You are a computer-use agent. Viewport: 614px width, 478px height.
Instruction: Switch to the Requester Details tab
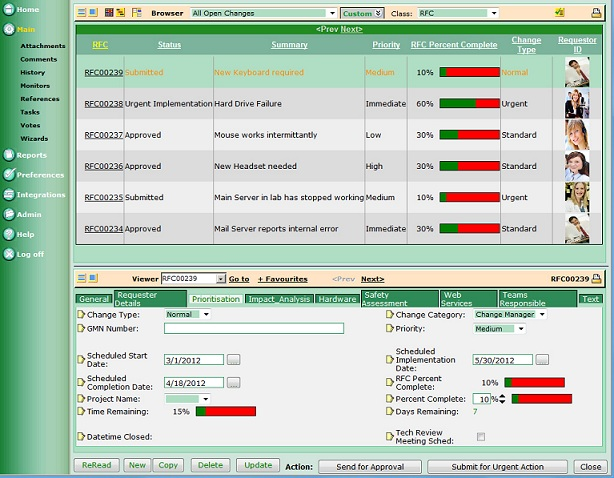[150, 299]
